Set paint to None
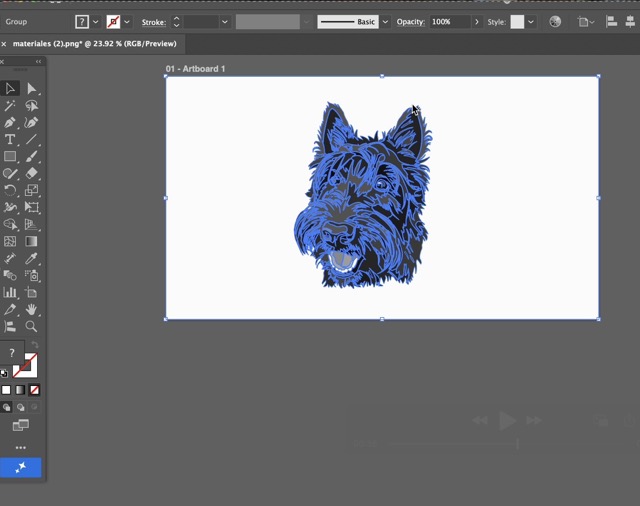 (x=34, y=390)
